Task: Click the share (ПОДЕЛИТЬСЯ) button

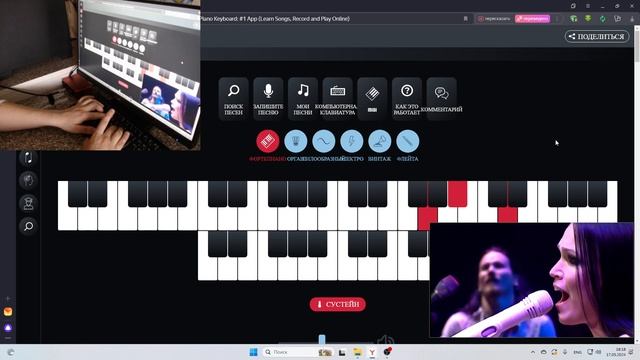Action: [x=597, y=36]
